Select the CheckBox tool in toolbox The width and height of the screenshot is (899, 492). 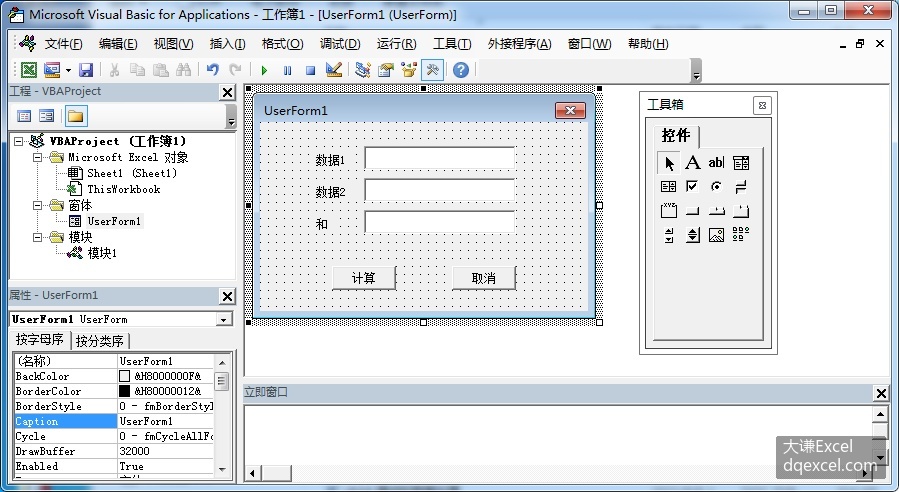(x=693, y=186)
